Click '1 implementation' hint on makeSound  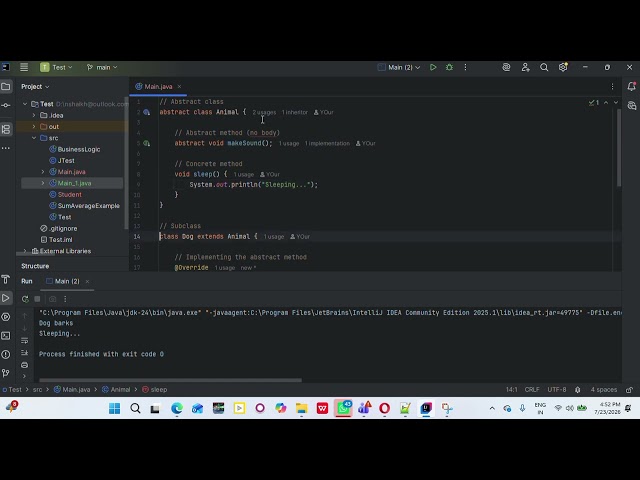[327, 143]
